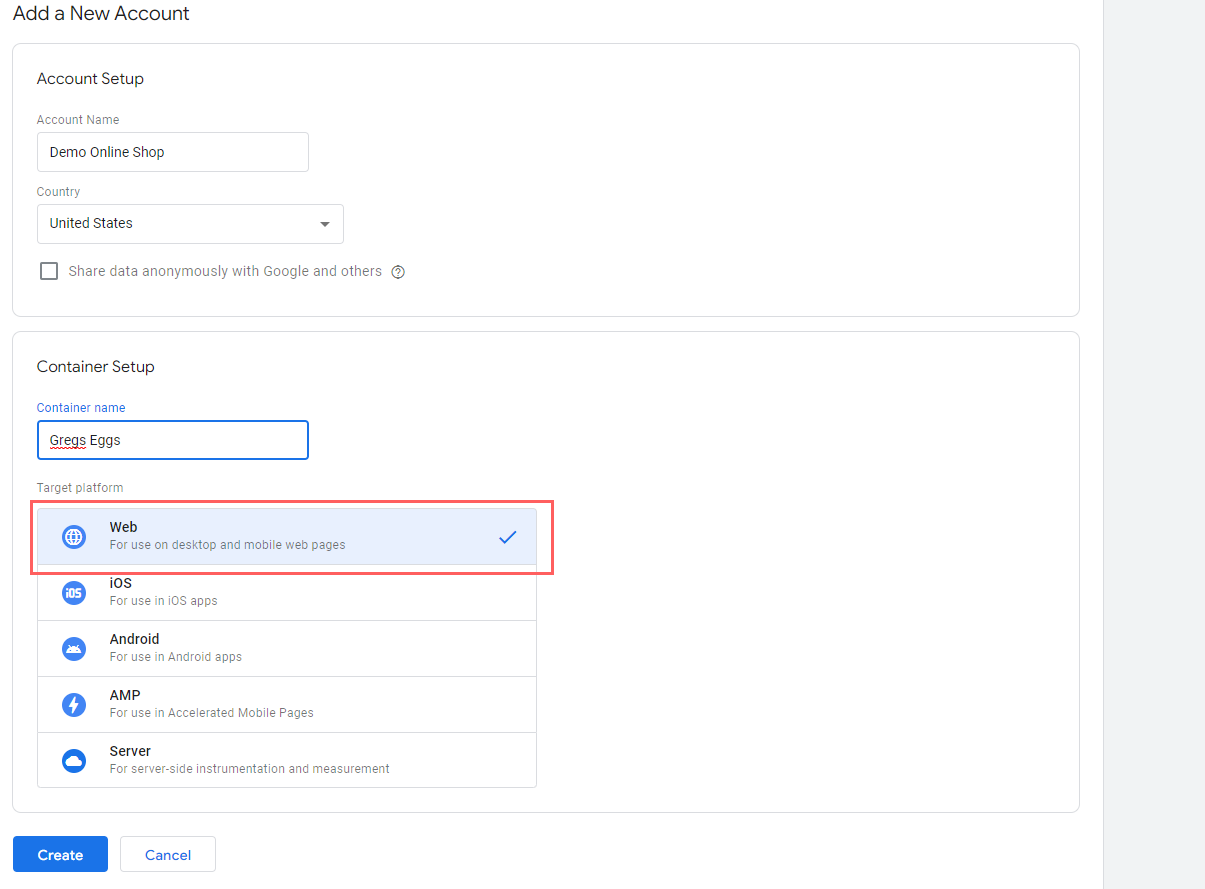Click the Create button

(60, 854)
